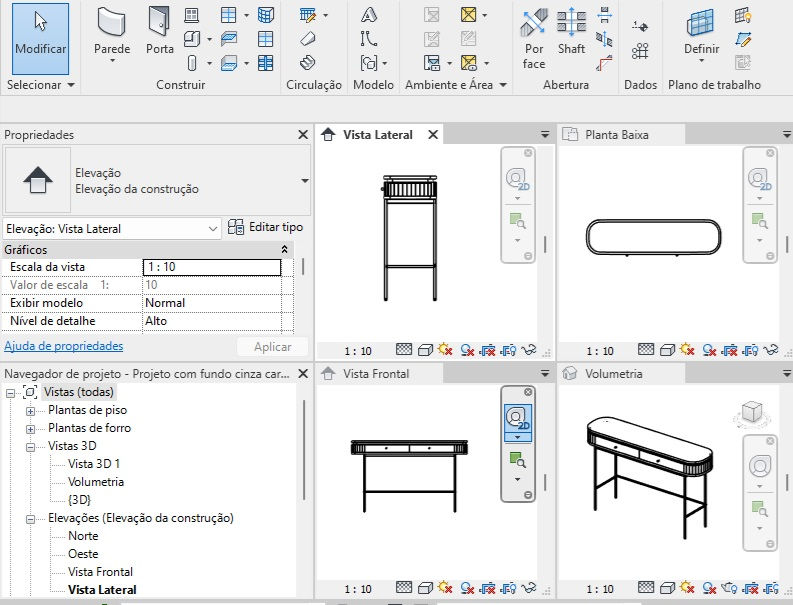Image resolution: width=793 pixels, height=605 pixels.
Task: Select the Coluna (column) tool icon
Action: (192, 63)
